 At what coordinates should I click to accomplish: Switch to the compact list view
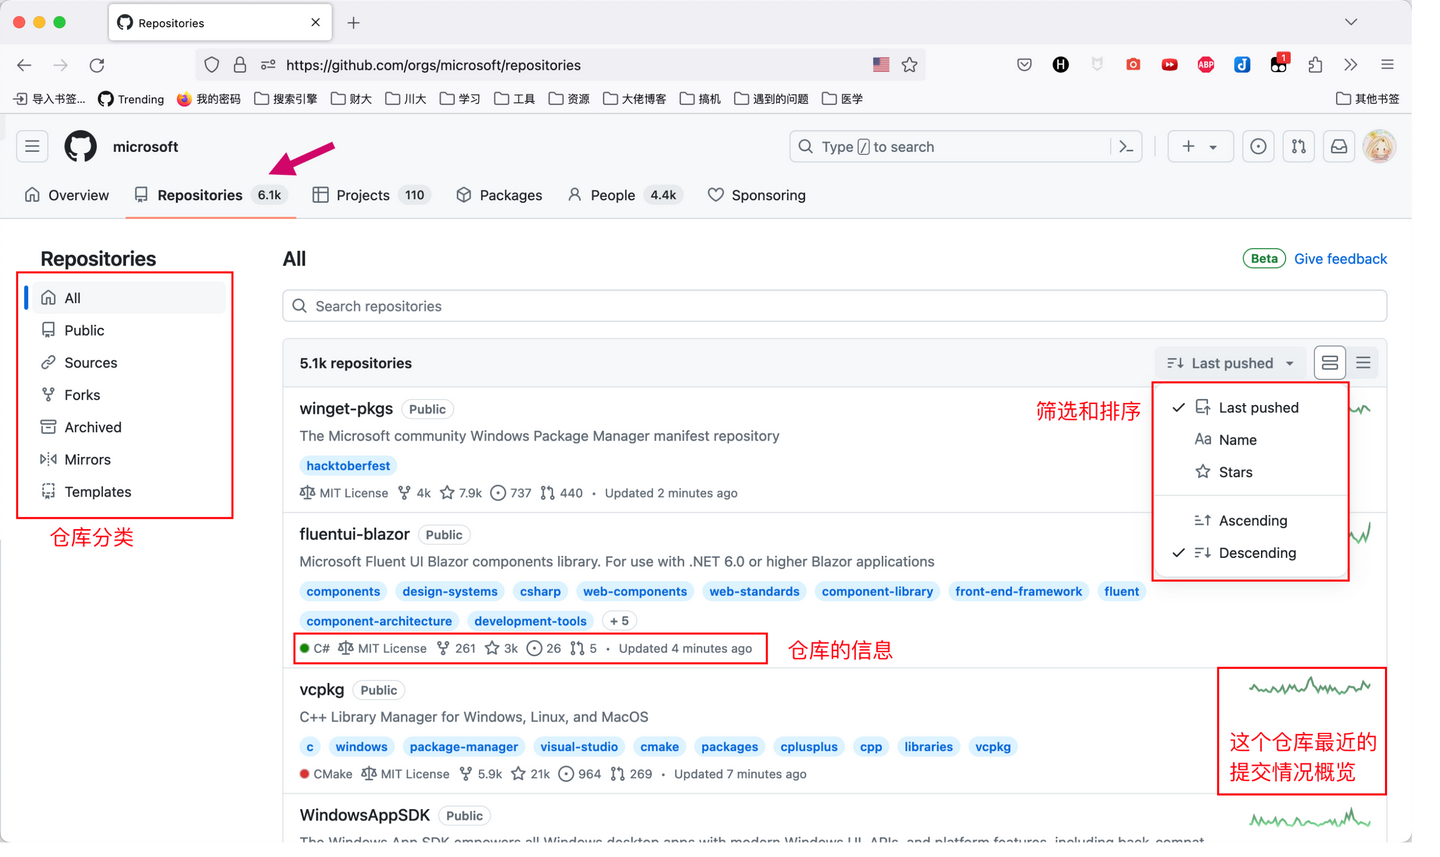tap(1363, 363)
